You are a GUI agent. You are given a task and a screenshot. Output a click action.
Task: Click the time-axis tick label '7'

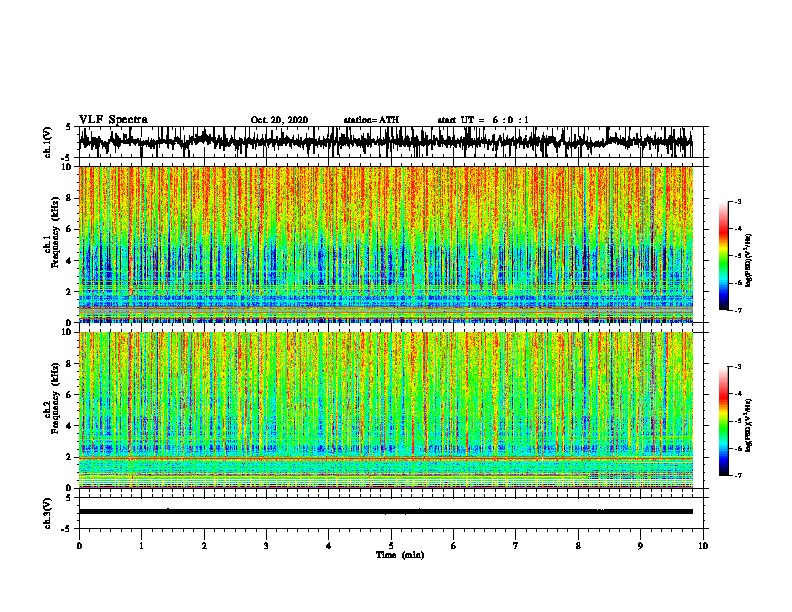point(516,546)
